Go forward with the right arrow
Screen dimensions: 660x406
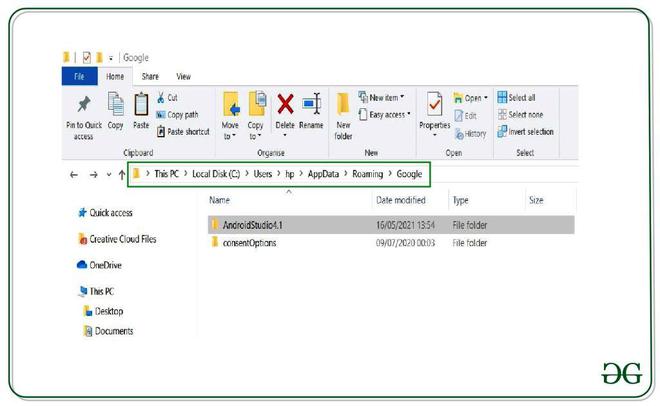pyautogui.click(x=93, y=175)
